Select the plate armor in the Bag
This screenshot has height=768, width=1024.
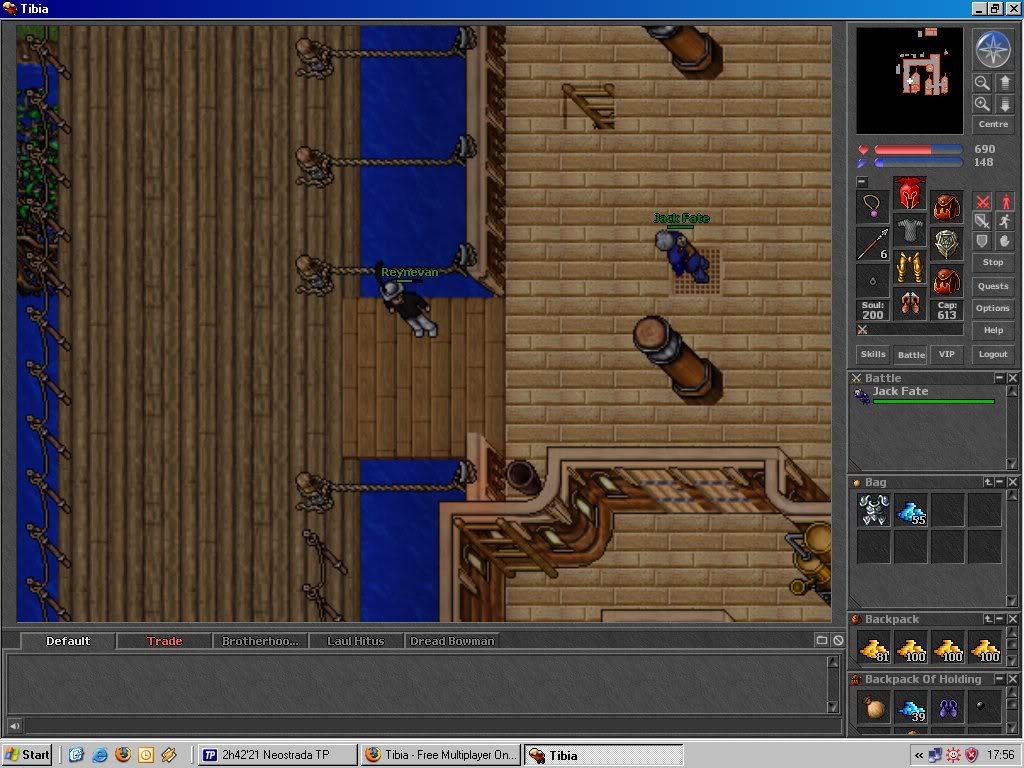[x=874, y=510]
